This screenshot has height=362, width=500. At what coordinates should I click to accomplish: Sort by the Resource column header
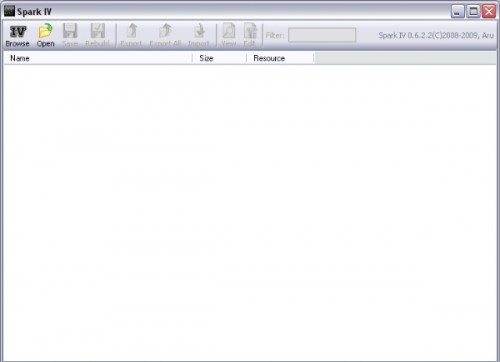[x=280, y=58]
